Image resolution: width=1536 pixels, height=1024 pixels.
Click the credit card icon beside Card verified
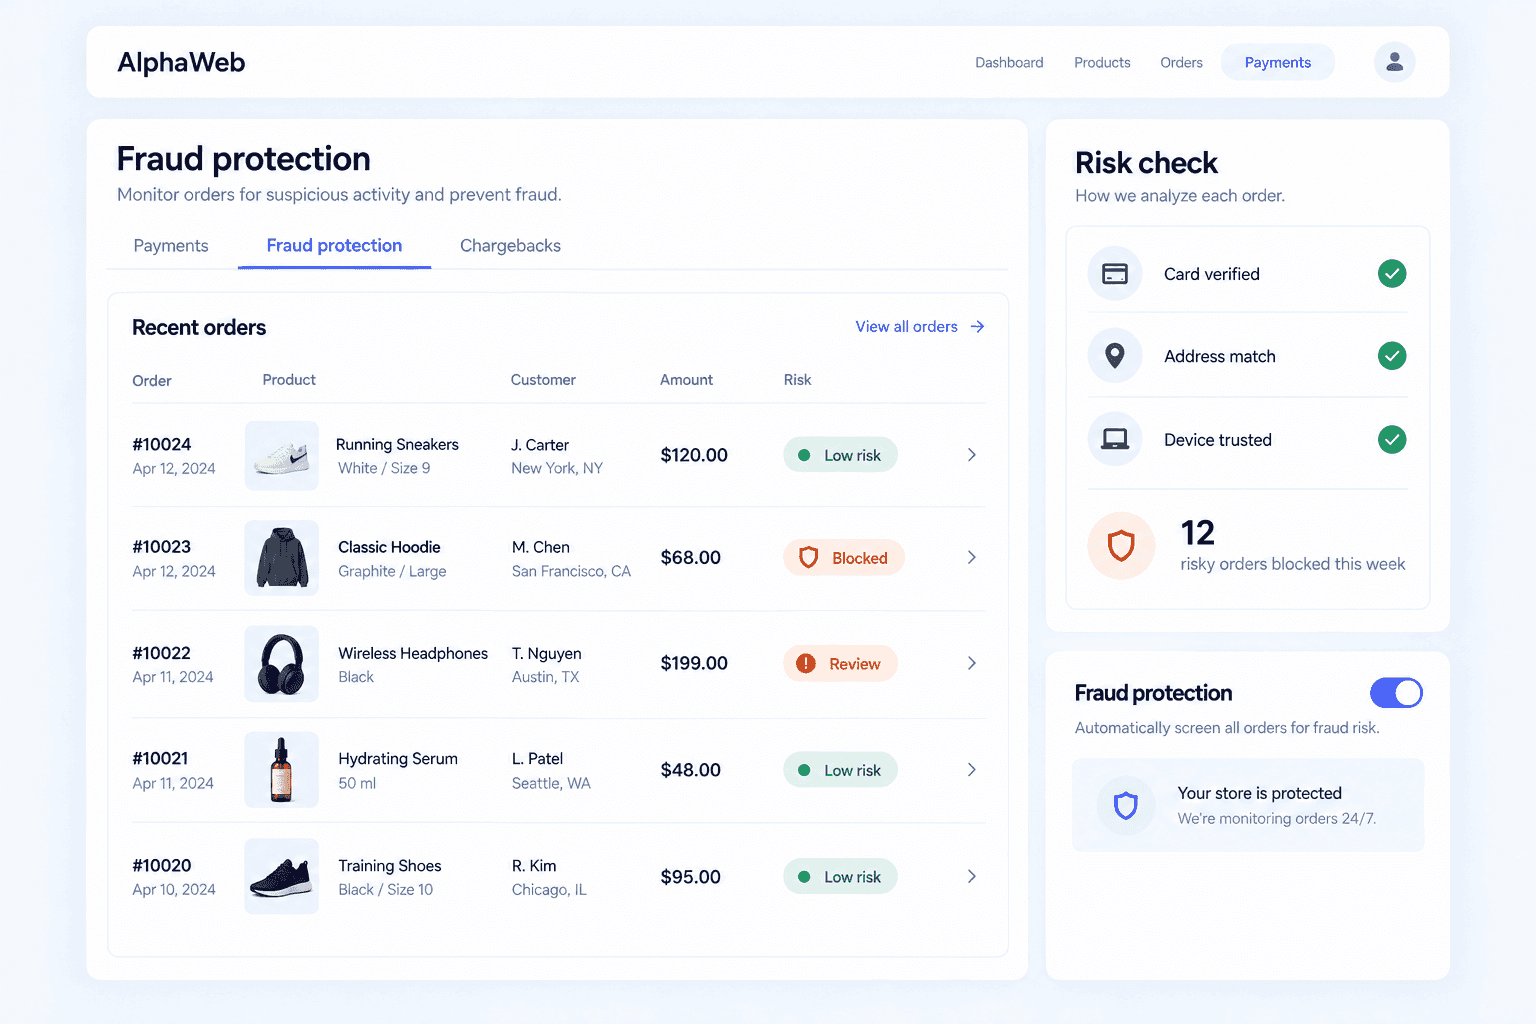coord(1115,273)
